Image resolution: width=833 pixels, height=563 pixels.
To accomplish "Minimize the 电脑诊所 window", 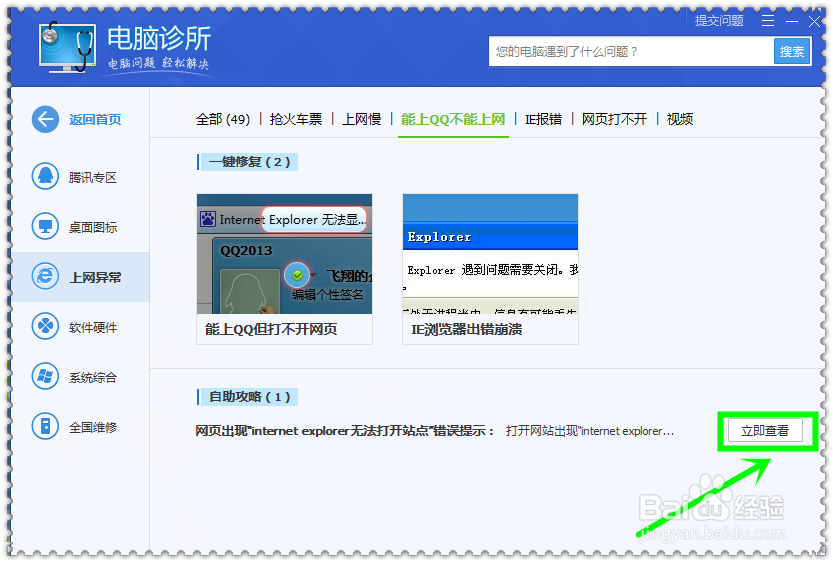I will coord(792,21).
